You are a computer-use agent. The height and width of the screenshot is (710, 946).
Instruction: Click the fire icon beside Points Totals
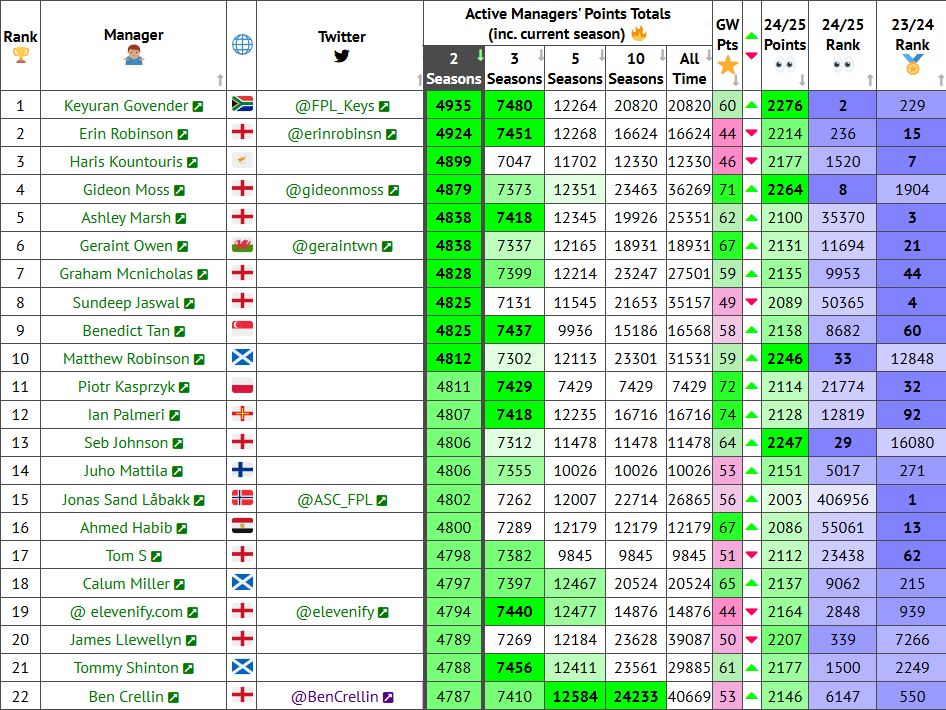(x=639, y=33)
